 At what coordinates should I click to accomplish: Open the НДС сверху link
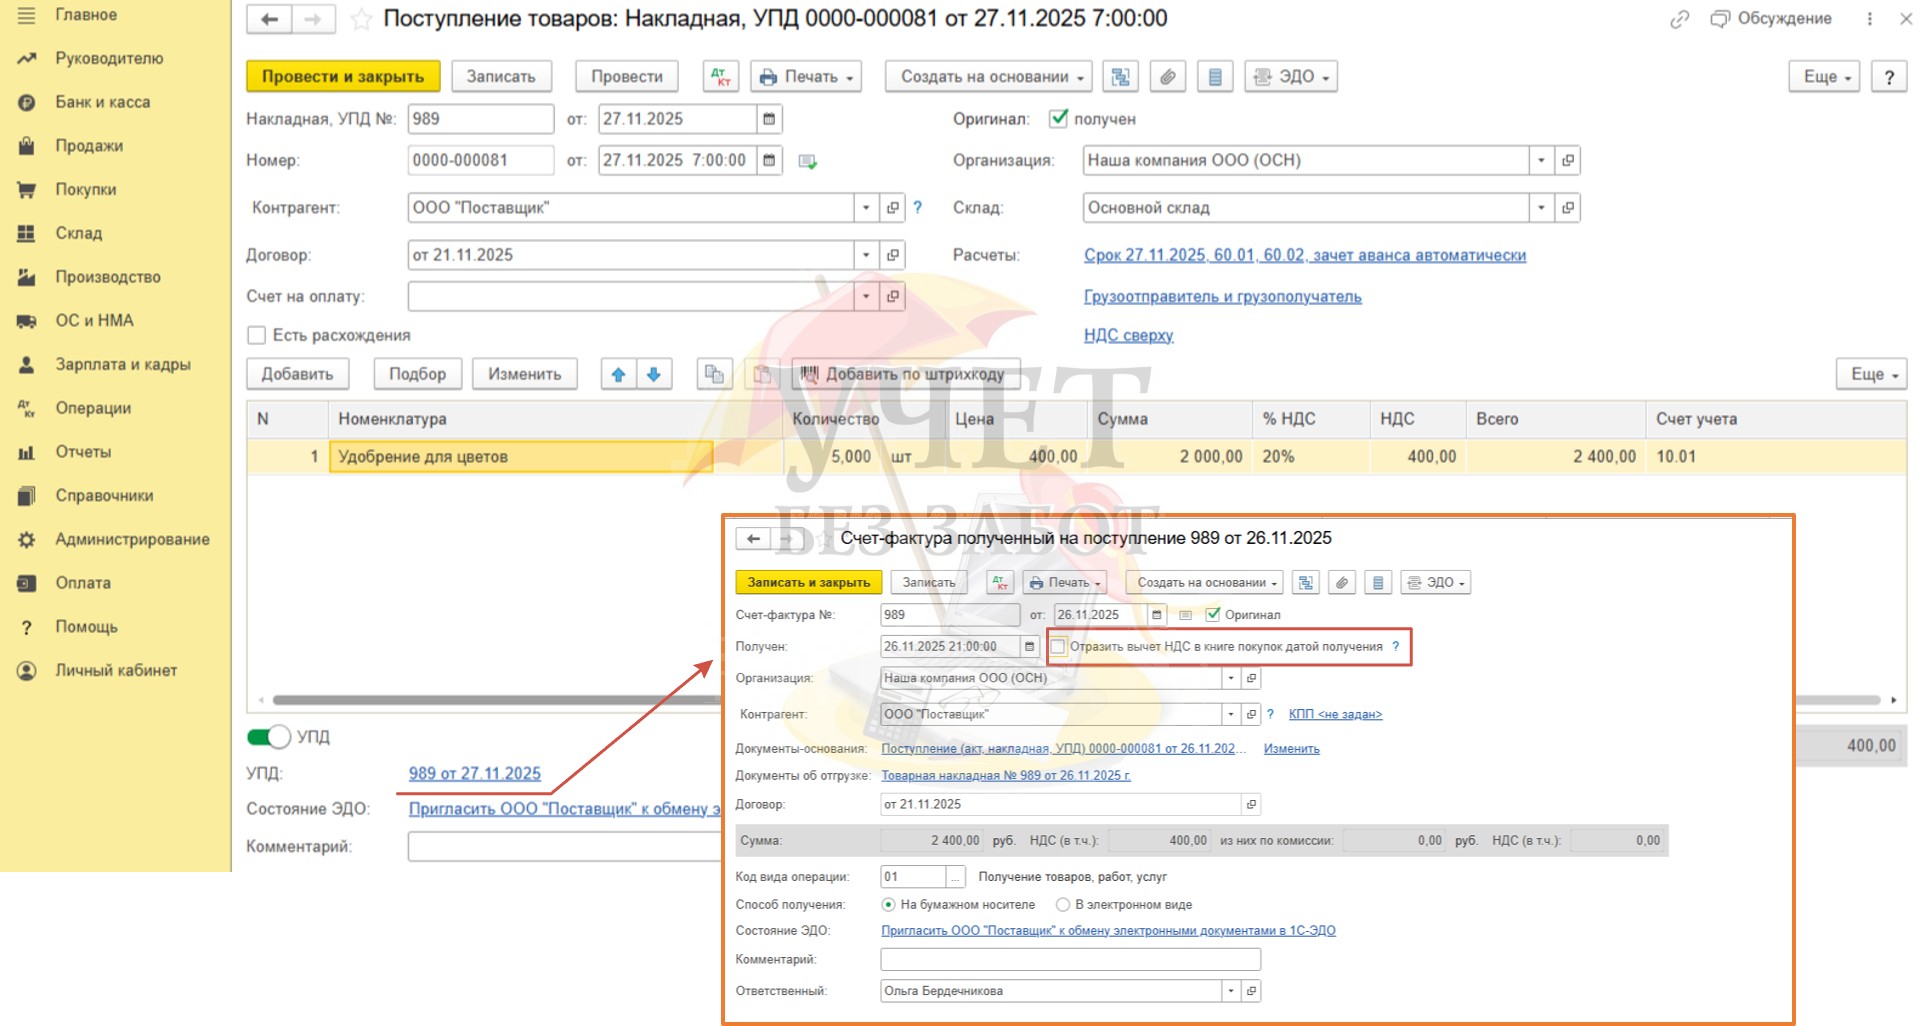coord(1128,335)
